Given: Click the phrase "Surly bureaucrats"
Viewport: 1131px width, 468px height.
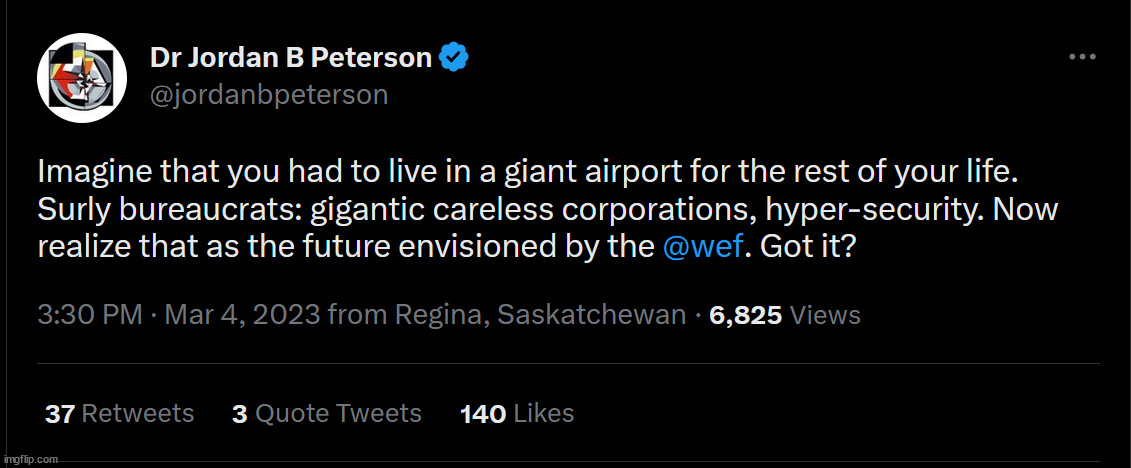Looking at the screenshot, I should (x=170, y=210).
